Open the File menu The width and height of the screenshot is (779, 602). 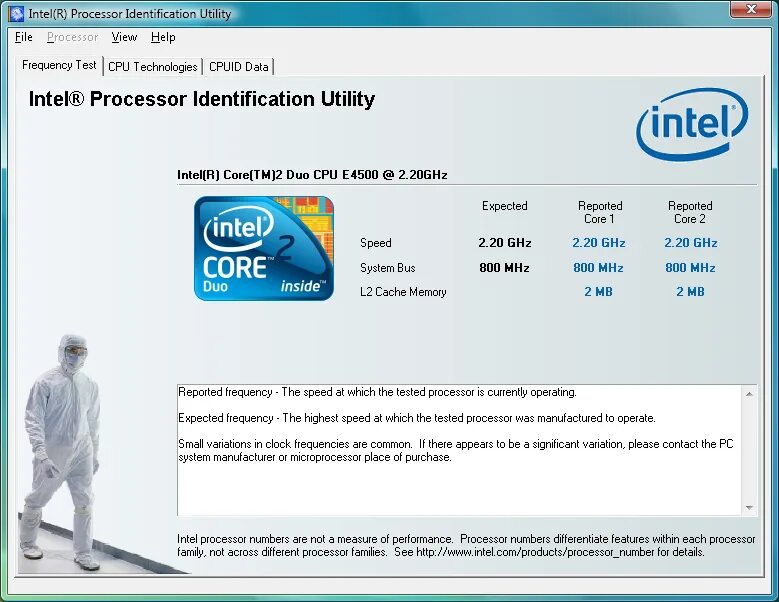point(23,37)
